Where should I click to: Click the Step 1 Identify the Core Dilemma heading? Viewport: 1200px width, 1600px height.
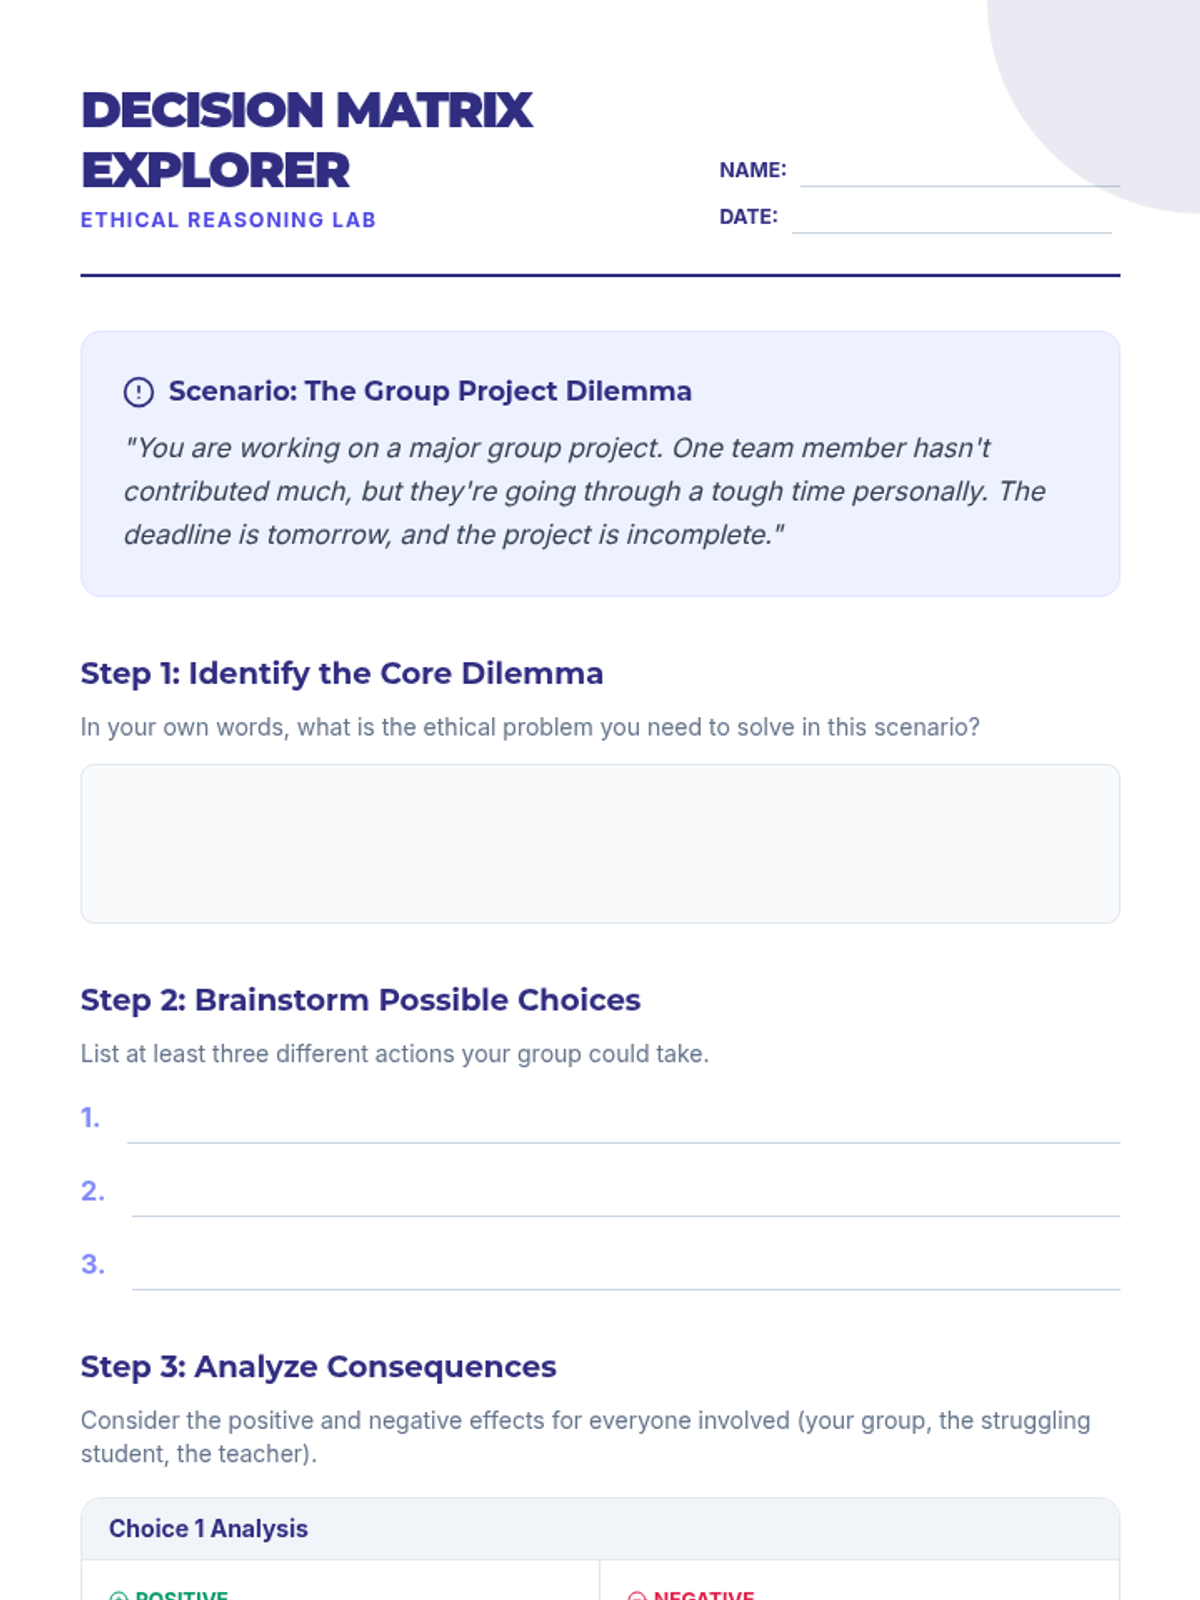coord(342,674)
